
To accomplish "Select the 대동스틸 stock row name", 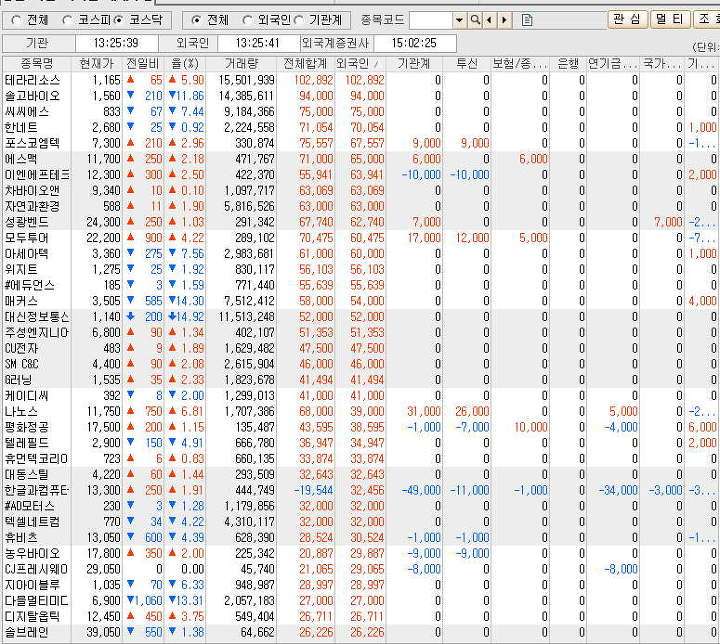I will [x=27, y=475].
